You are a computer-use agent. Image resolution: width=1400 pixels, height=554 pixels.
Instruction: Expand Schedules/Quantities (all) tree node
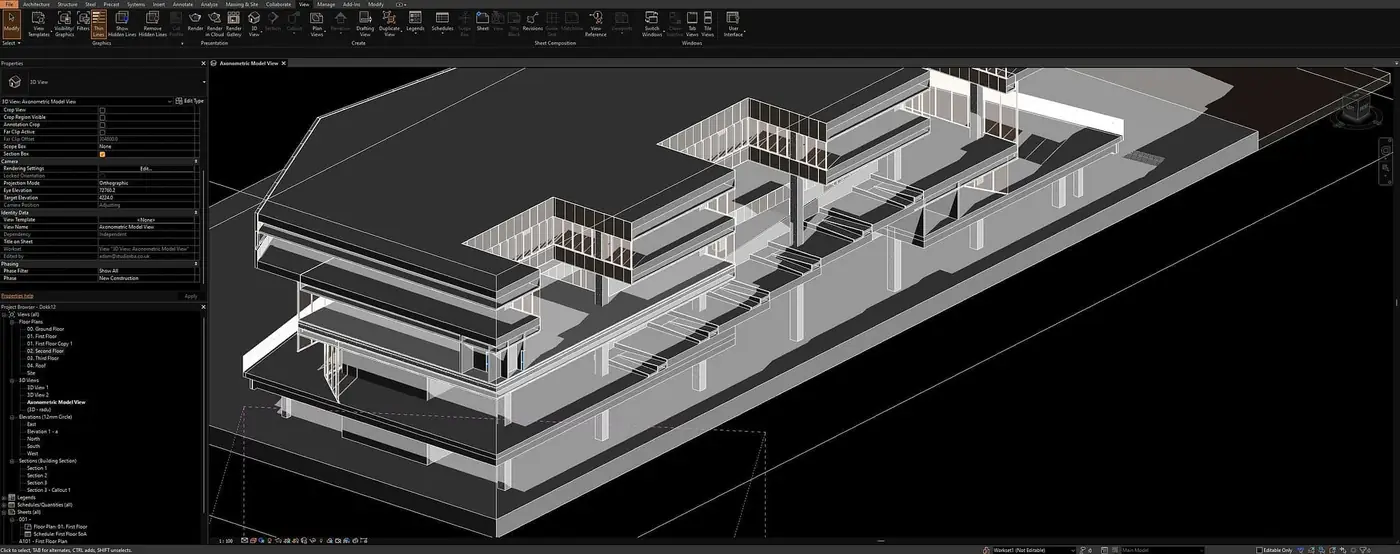5,505
